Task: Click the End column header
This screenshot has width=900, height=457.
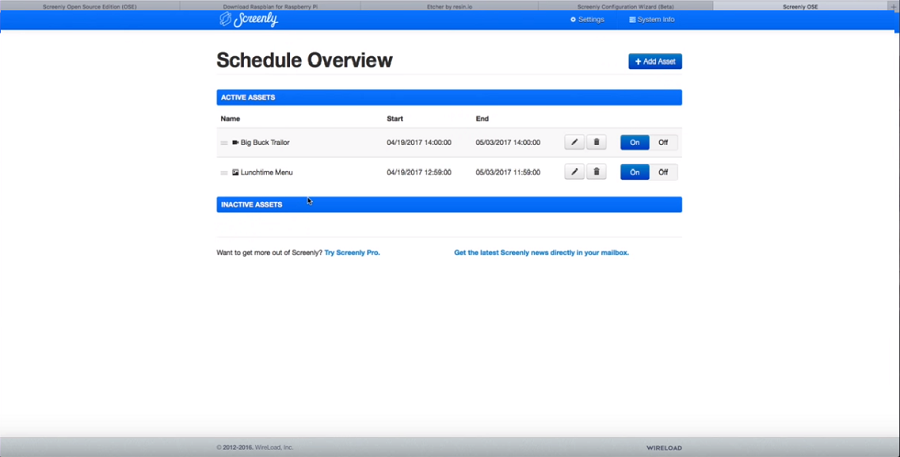Action: point(482,119)
